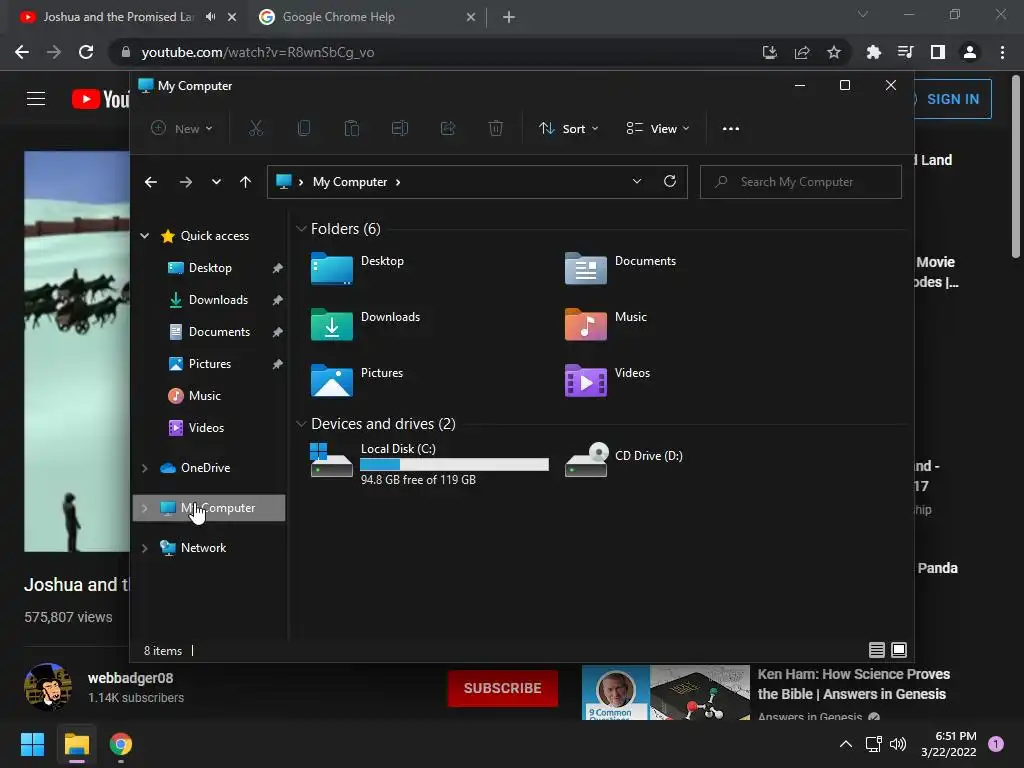1024x768 pixels.
Task: Click the Delete trash icon
Action: pos(496,129)
